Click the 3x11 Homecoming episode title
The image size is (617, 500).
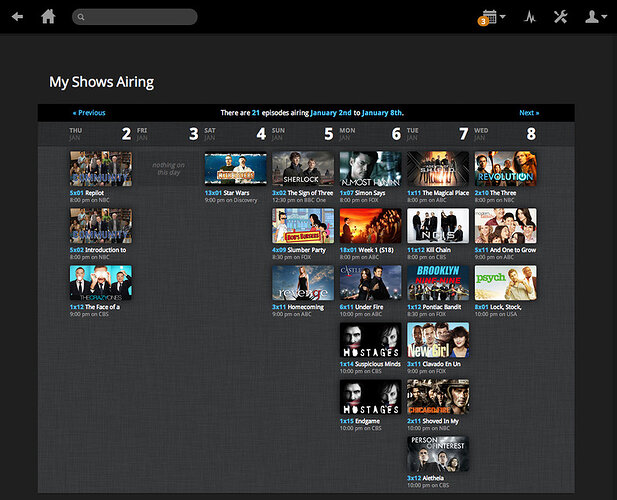(x=298, y=307)
